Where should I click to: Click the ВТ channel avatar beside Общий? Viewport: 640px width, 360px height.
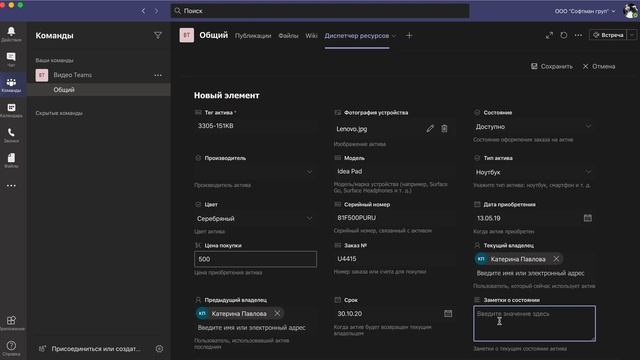point(187,35)
